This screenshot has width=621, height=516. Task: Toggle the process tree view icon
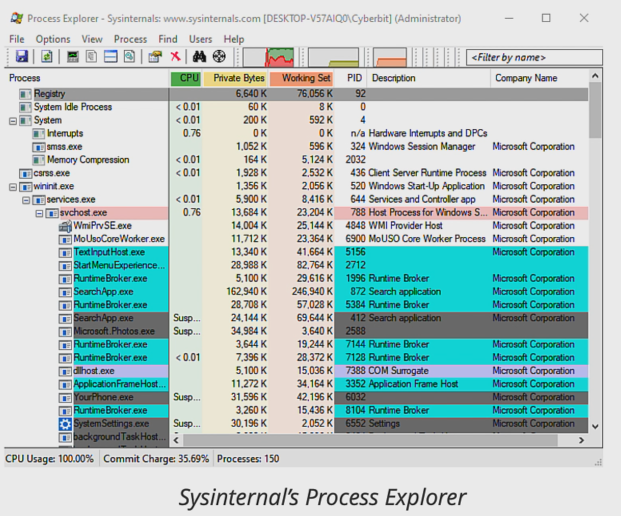pos(91,57)
